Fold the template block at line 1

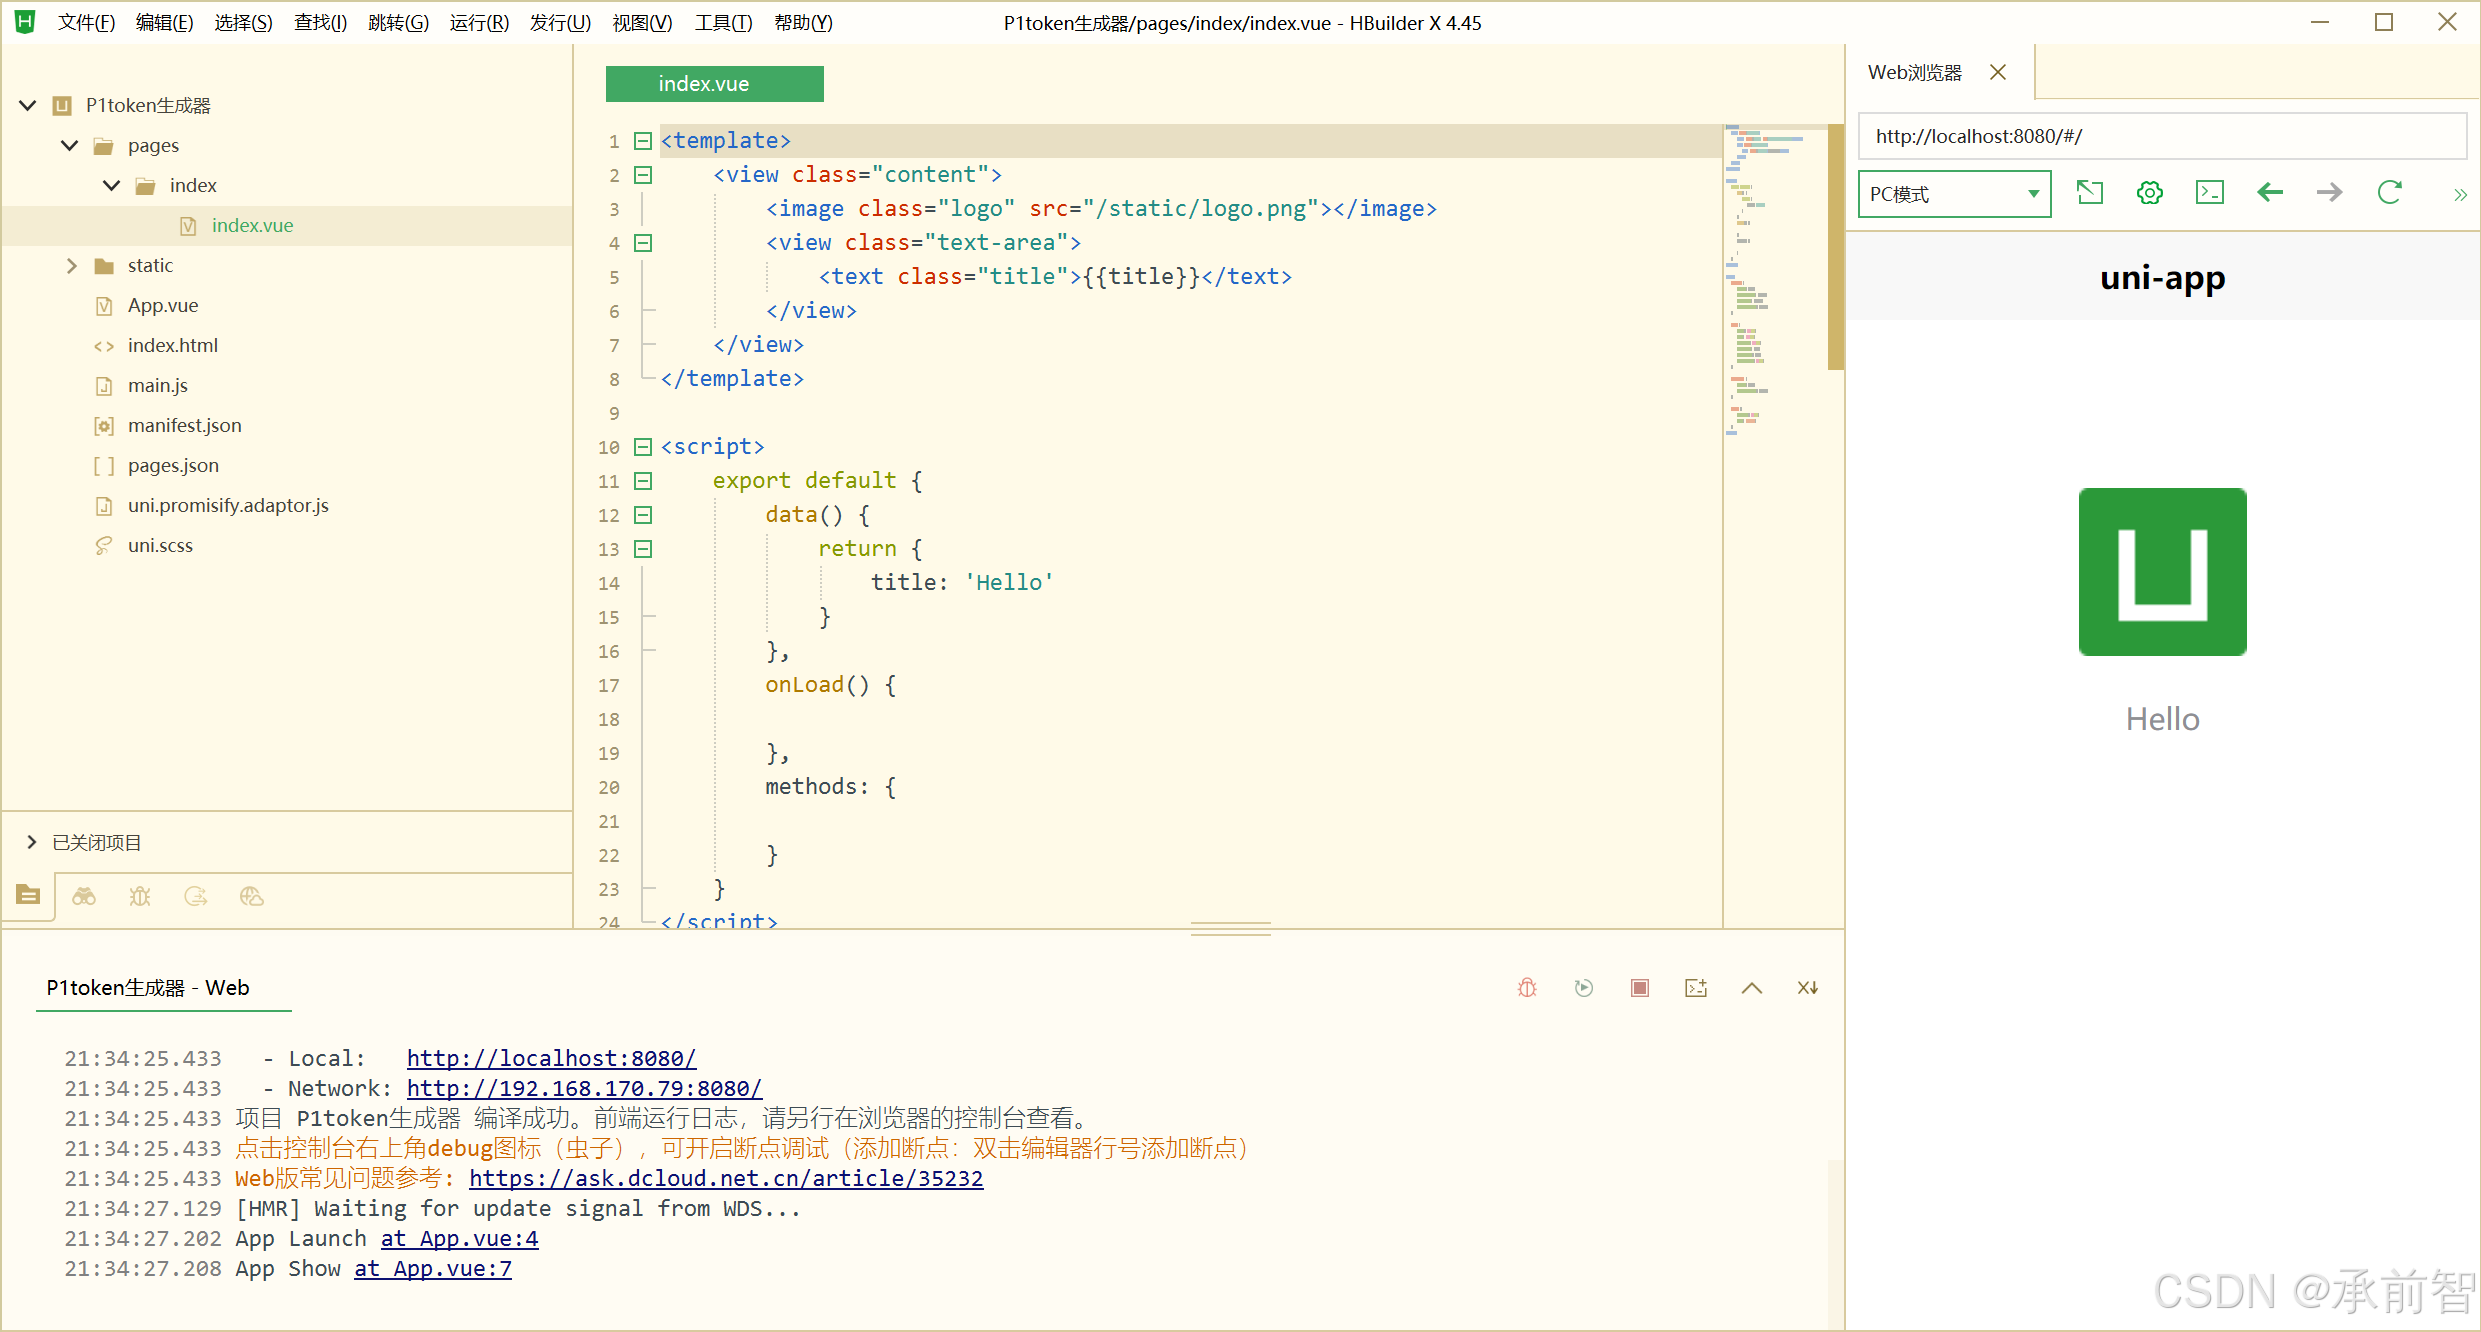click(643, 141)
